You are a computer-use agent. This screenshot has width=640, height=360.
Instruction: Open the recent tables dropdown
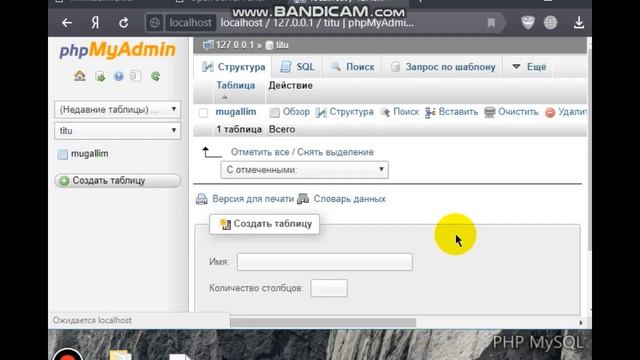click(118, 109)
